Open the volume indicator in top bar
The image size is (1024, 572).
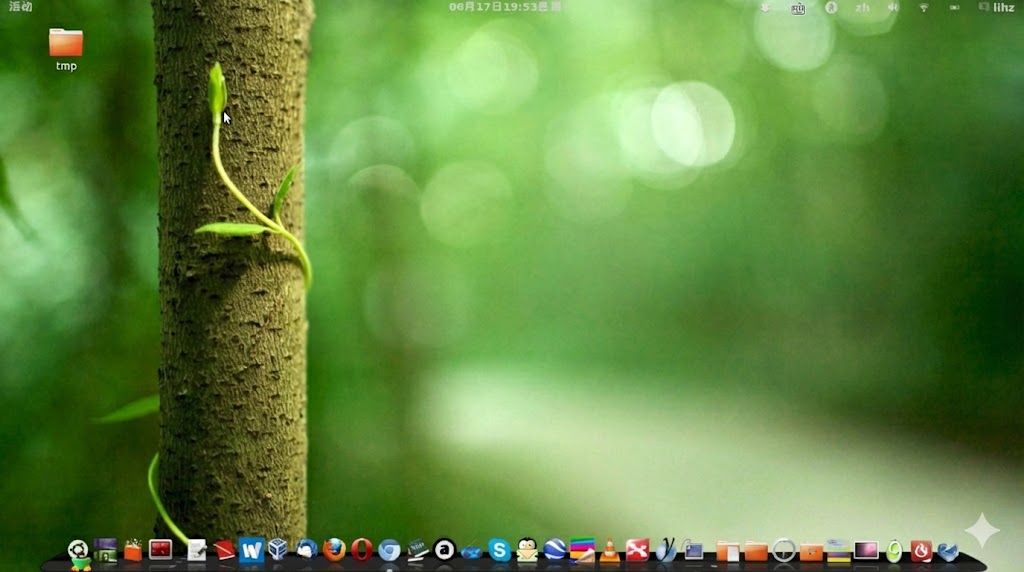(x=893, y=8)
